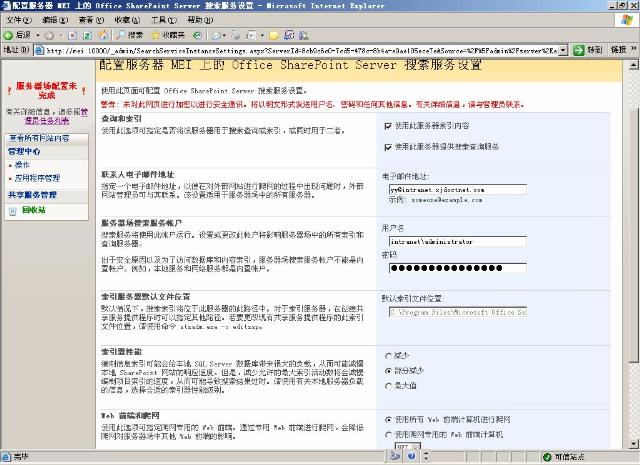Screen dimensions: 640x465
Task: Click the status bar page icon
Action: pos(6,456)
